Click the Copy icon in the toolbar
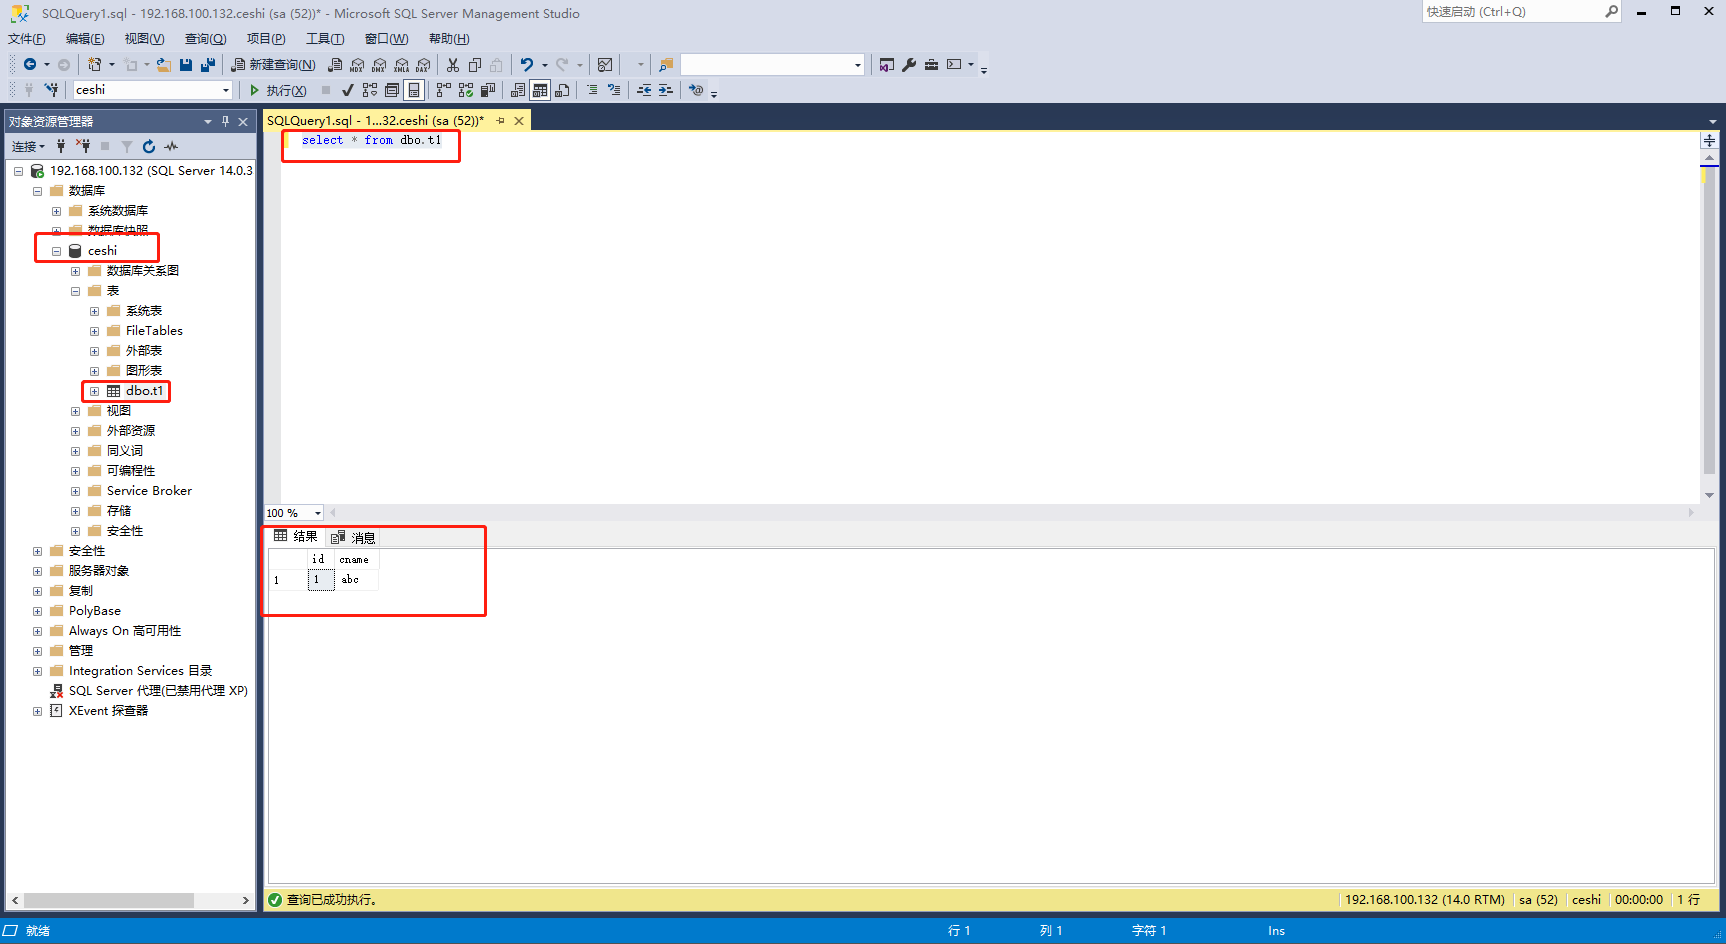1726x944 pixels. click(x=475, y=64)
